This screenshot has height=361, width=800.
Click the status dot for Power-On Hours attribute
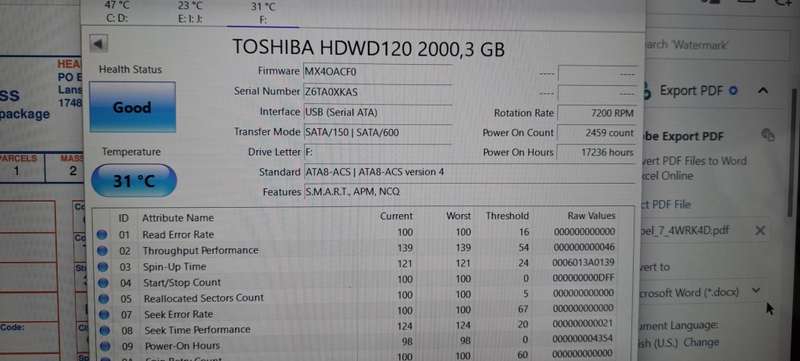(x=106, y=346)
